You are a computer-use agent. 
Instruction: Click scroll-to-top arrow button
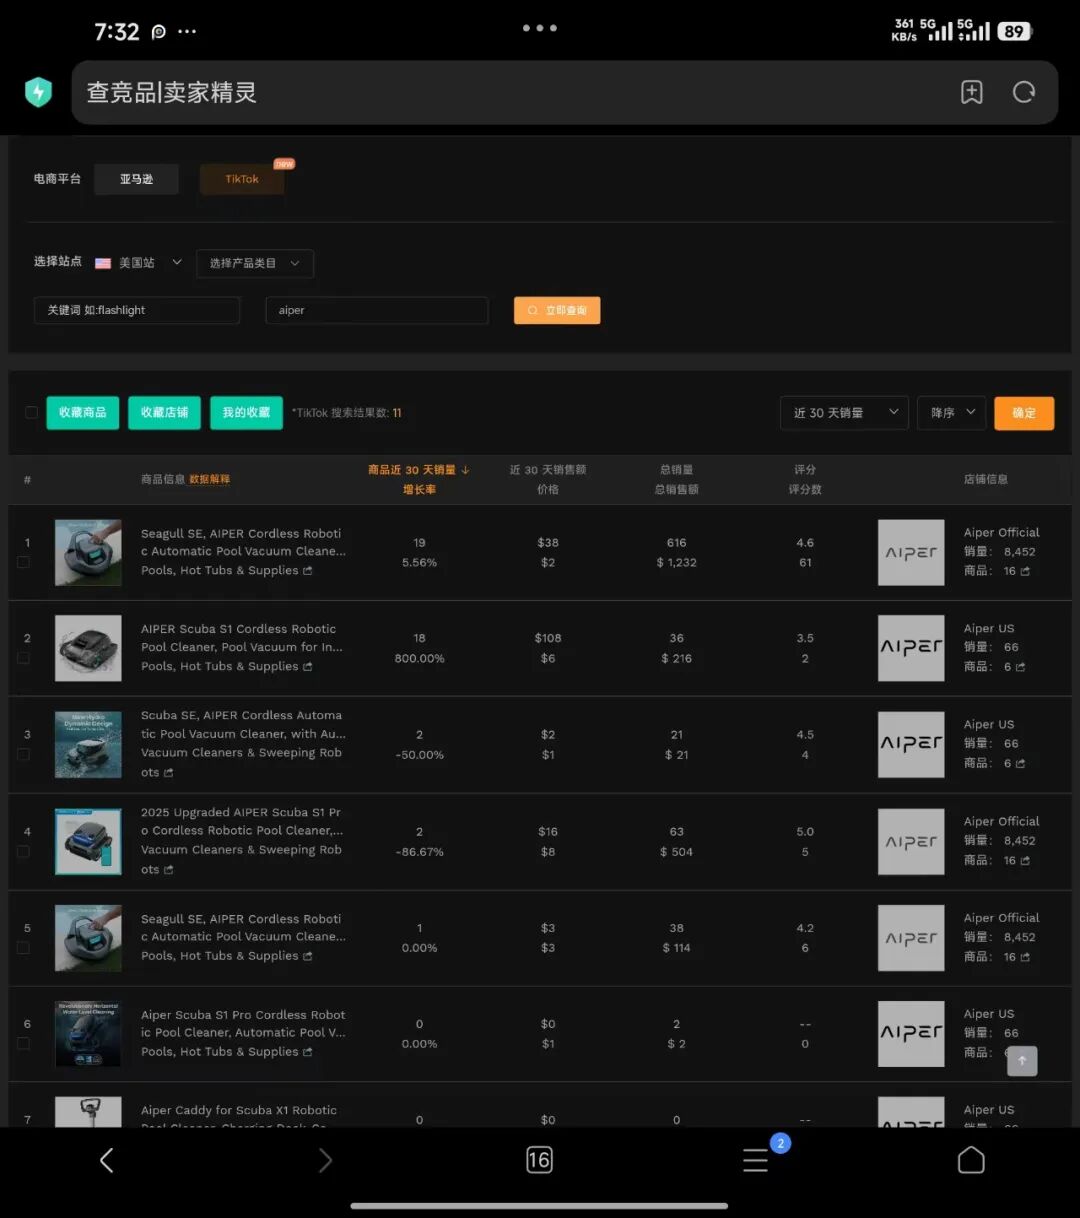click(x=1021, y=1061)
